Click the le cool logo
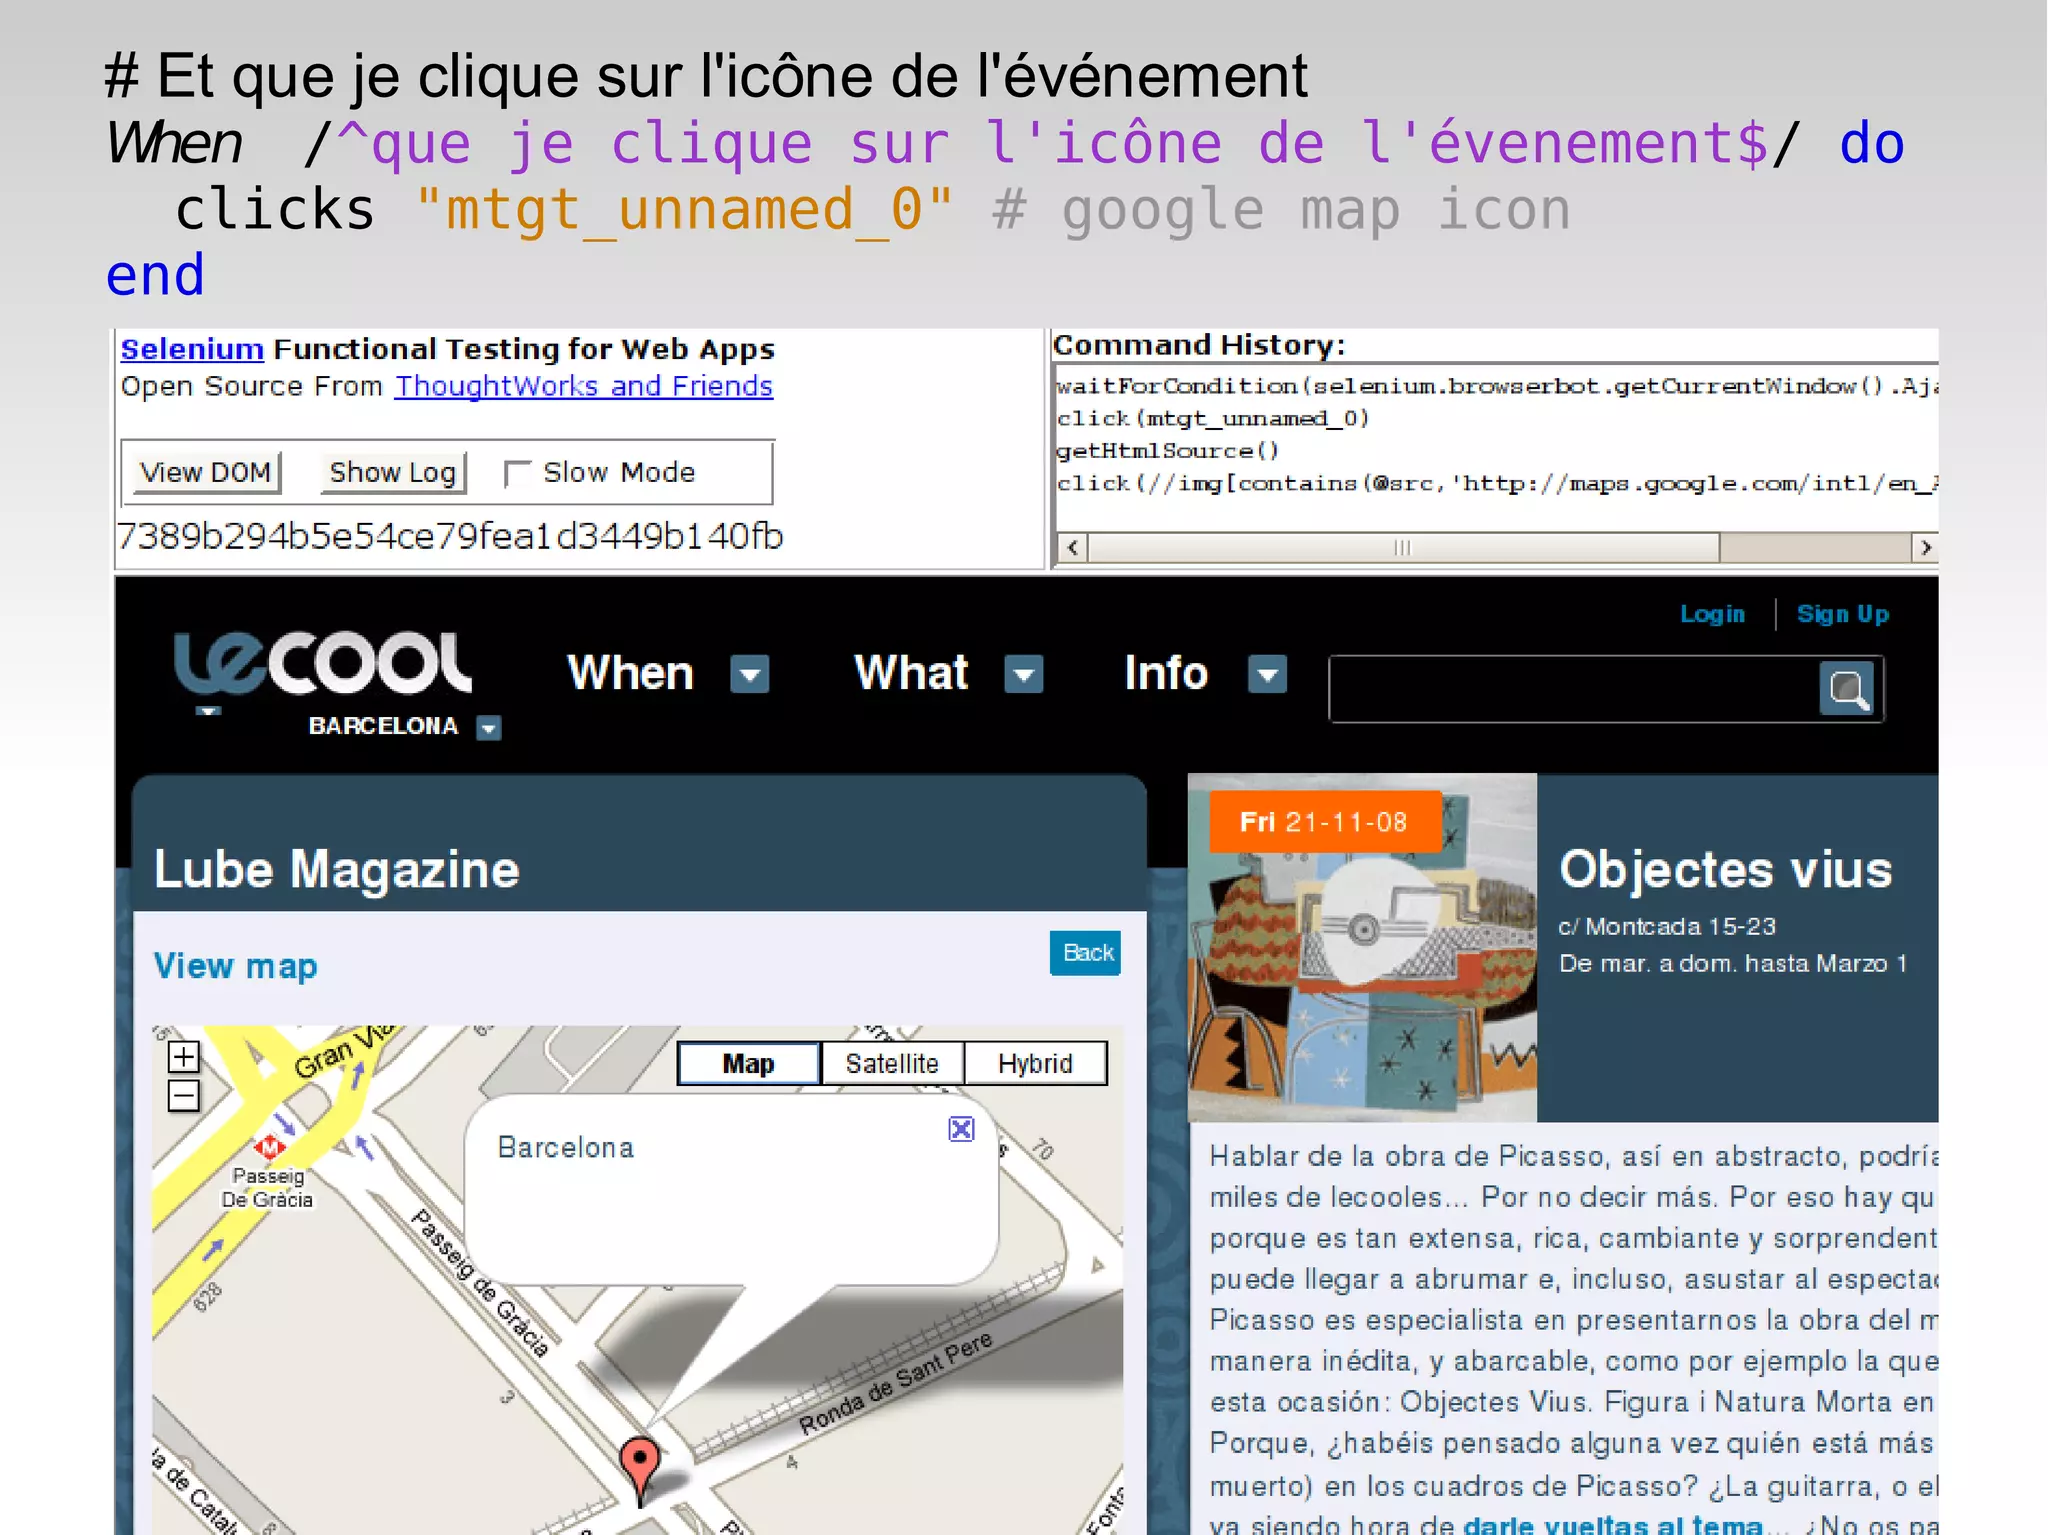 (x=323, y=664)
